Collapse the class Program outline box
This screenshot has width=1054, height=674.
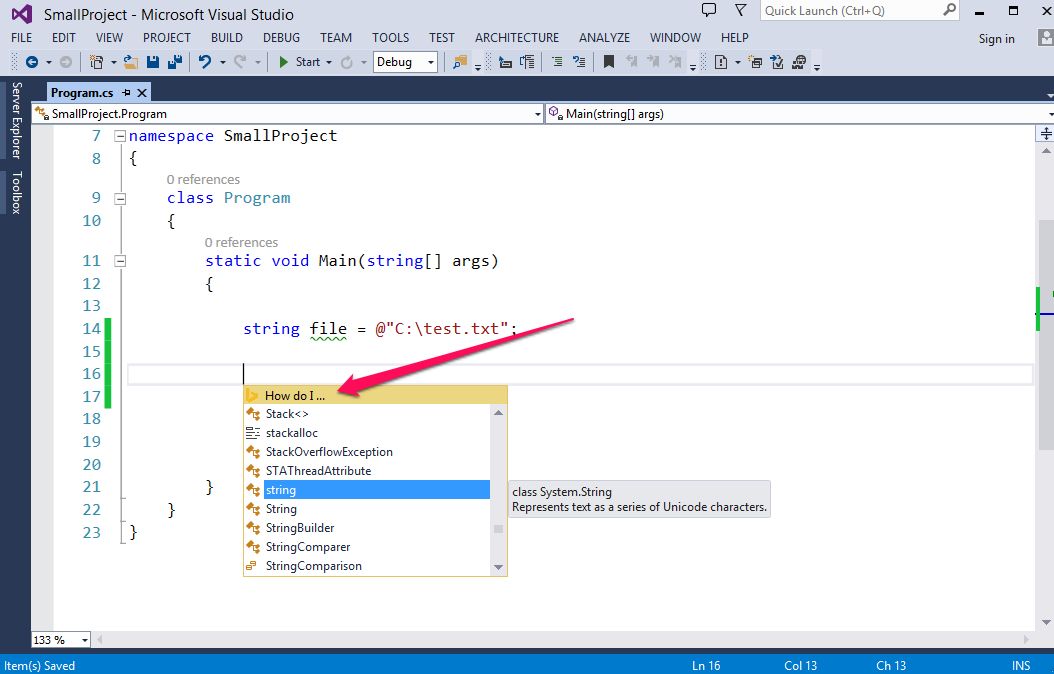point(120,198)
